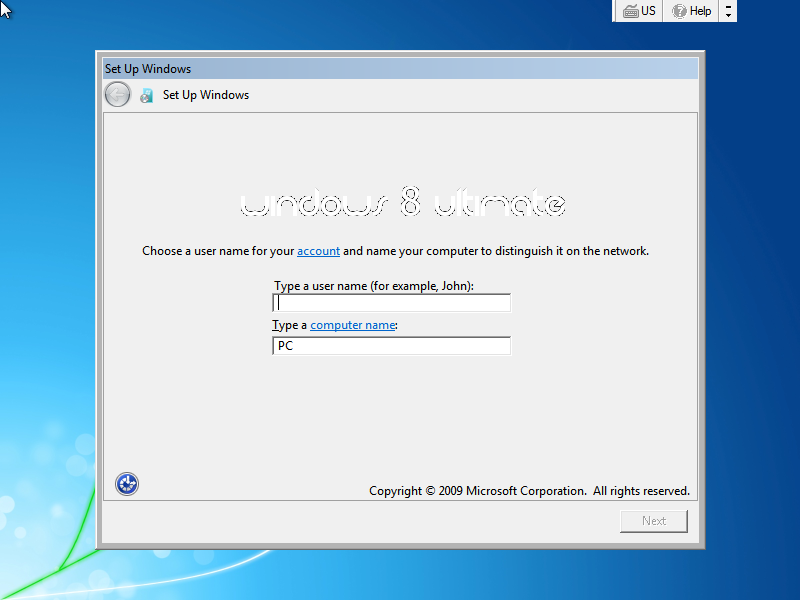Click the 'Choose a user name' instruction text
Screen dimensions: 800x600
click(395, 251)
